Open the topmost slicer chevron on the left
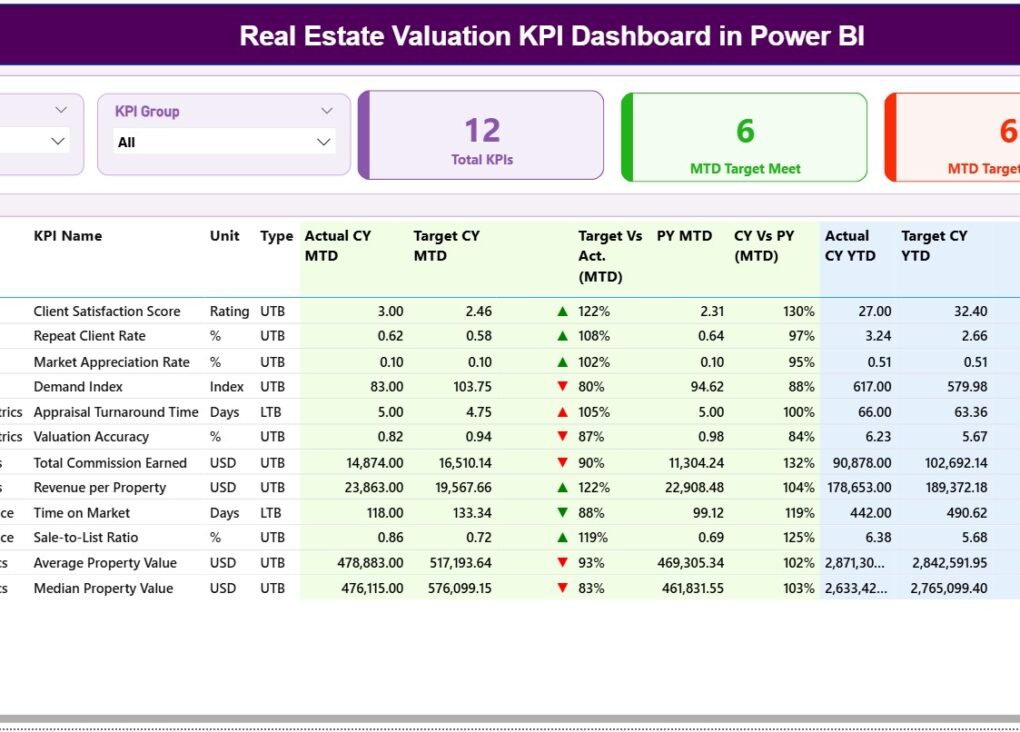The image size is (1020, 732). click(x=60, y=109)
